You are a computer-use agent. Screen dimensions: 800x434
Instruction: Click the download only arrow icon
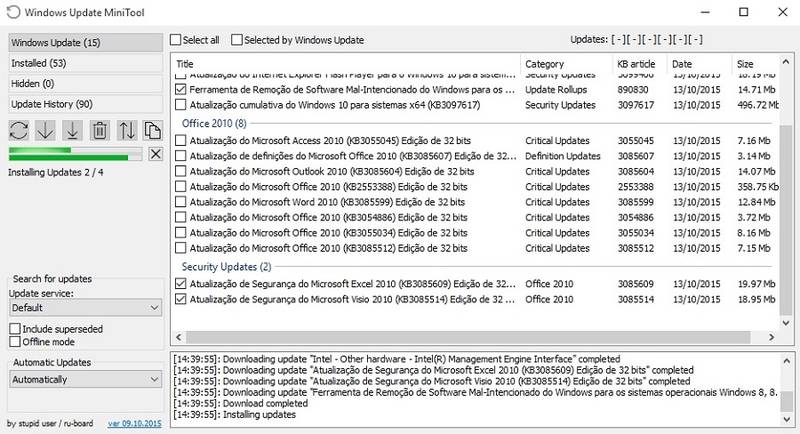tap(46, 131)
